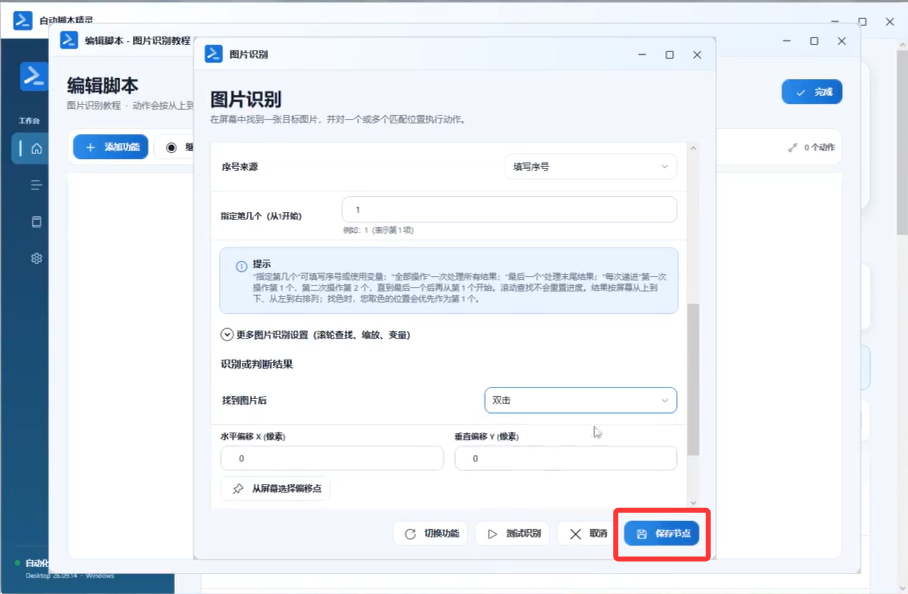Click the dialog's vertical scrollbar thumb
This screenshot has height=594, width=908.
click(x=693, y=379)
